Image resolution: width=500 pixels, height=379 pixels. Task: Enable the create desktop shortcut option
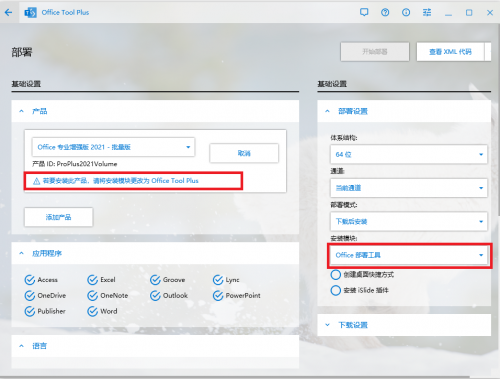(x=336, y=275)
